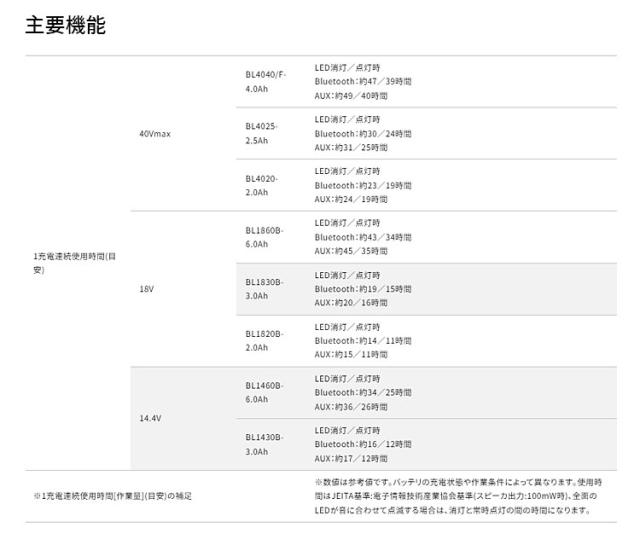Click Bluetooth:約14/11時間 value
This screenshot has height=539, width=640.
click(x=363, y=341)
